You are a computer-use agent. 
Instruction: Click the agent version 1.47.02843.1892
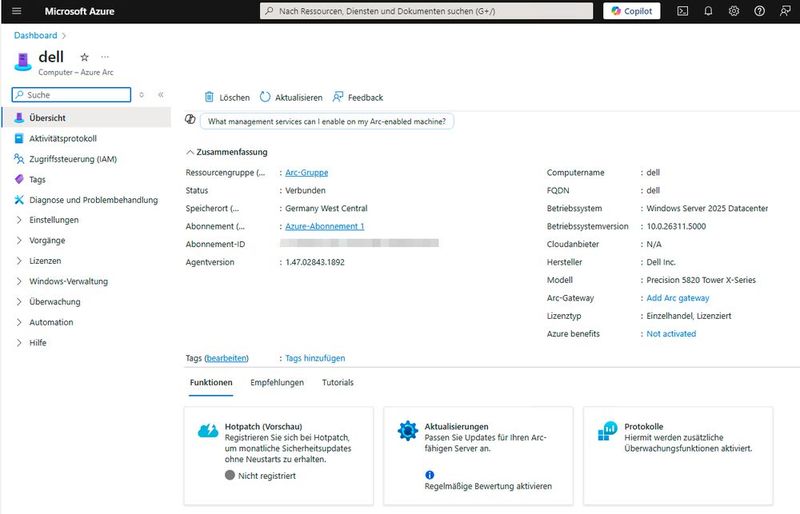[x=315, y=262]
